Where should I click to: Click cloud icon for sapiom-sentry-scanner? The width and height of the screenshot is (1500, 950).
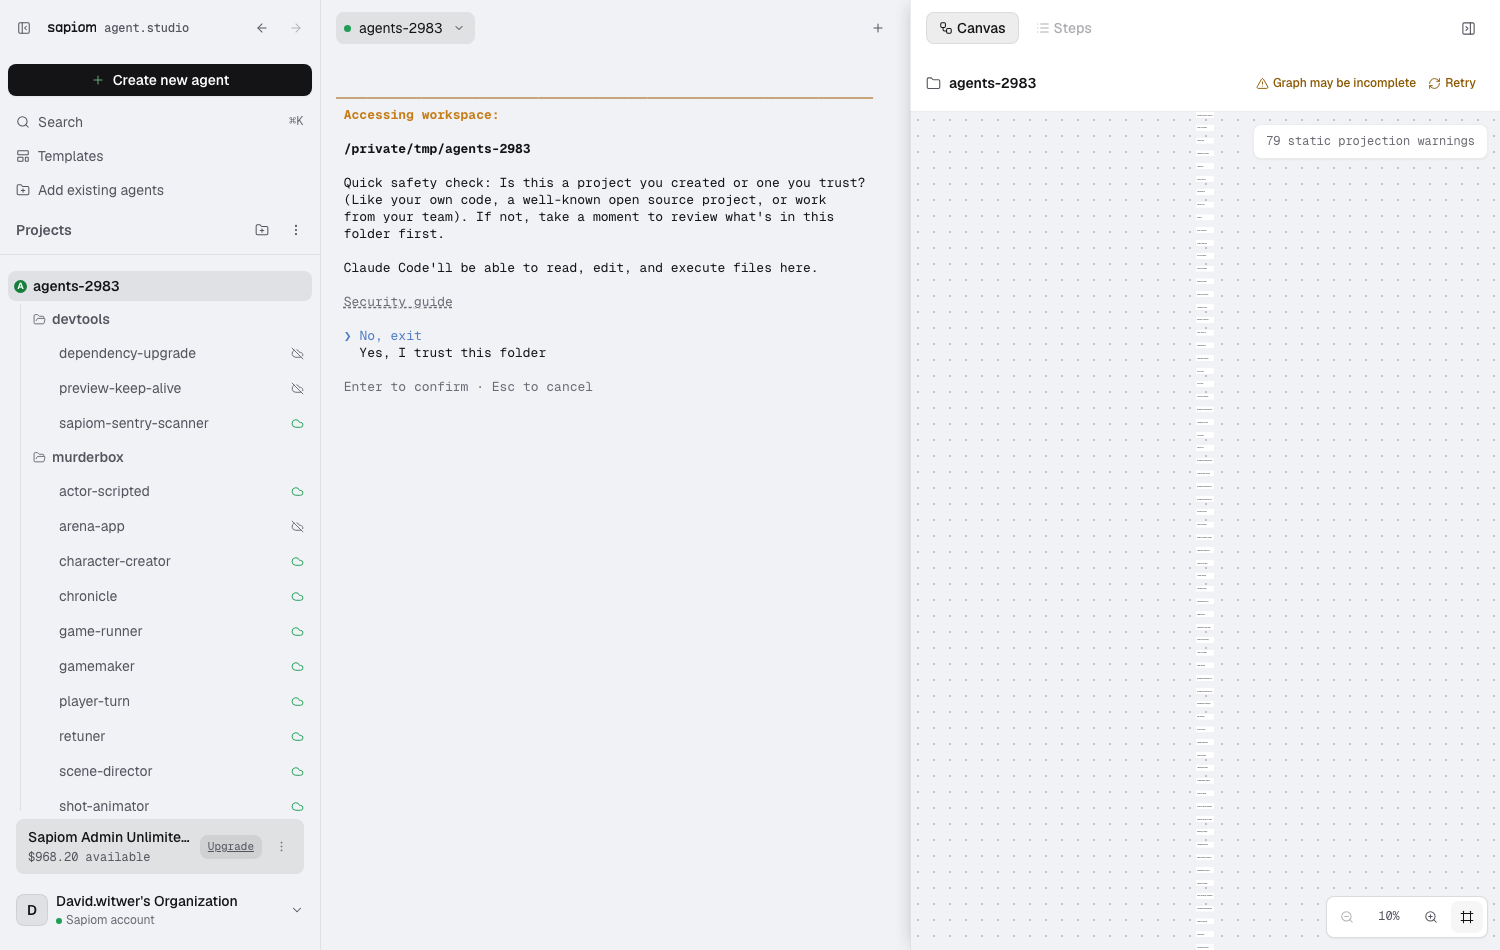(297, 424)
